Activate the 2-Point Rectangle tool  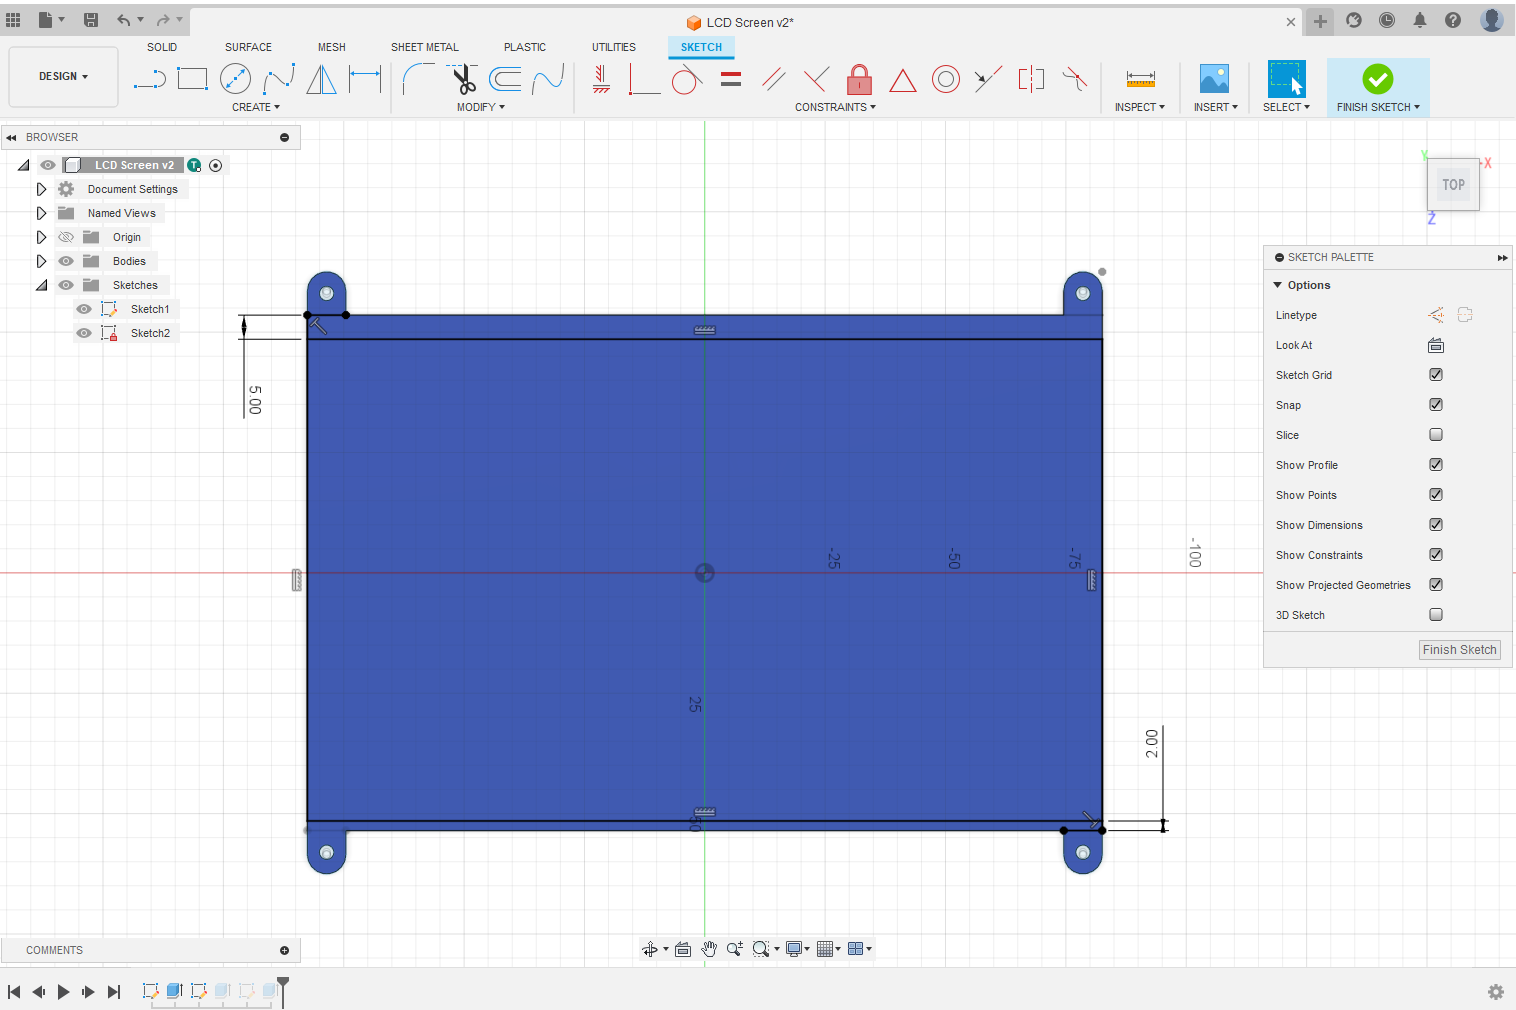[192, 79]
